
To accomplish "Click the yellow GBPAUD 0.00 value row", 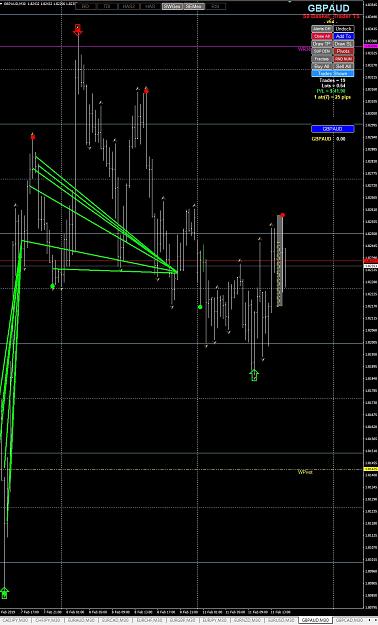I will (329, 139).
